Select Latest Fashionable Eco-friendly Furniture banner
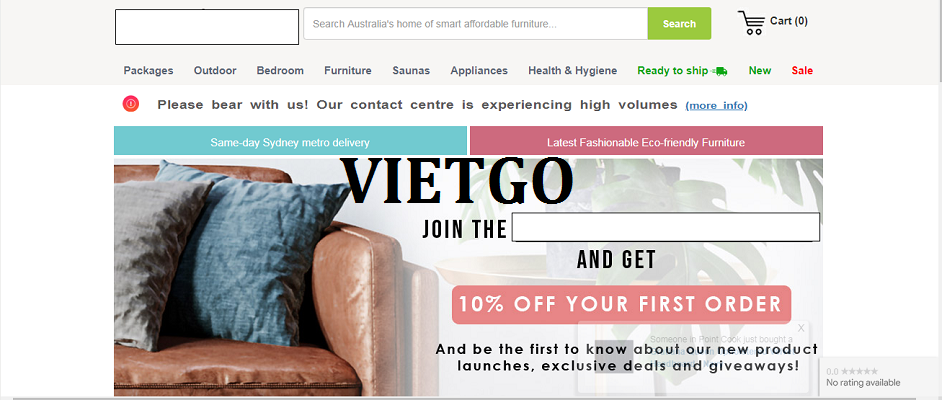Viewport: 942px width, 400px height. 646,141
